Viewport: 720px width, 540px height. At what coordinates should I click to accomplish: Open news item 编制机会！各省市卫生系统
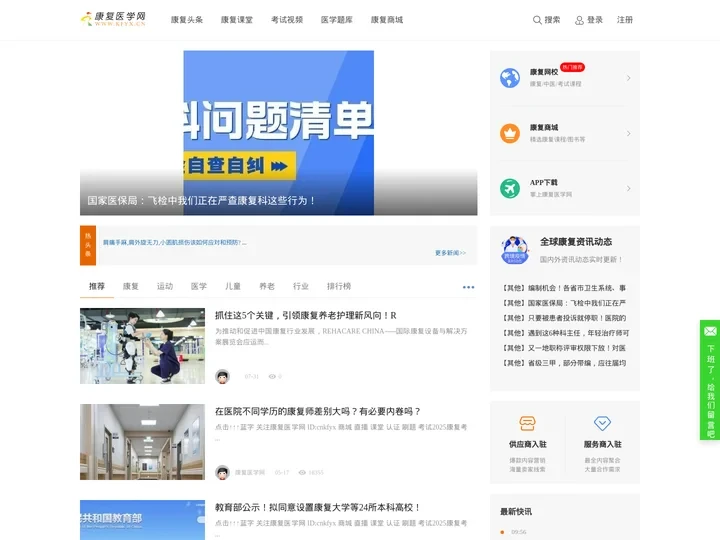(x=564, y=288)
